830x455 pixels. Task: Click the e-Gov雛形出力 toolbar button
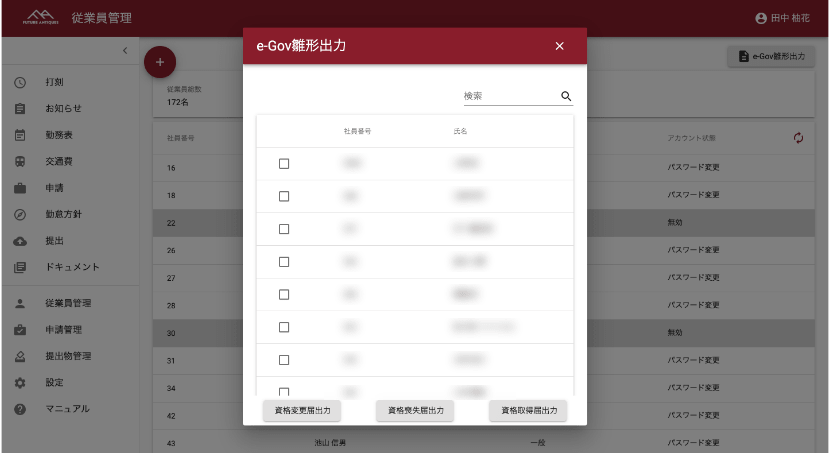[771, 57]
